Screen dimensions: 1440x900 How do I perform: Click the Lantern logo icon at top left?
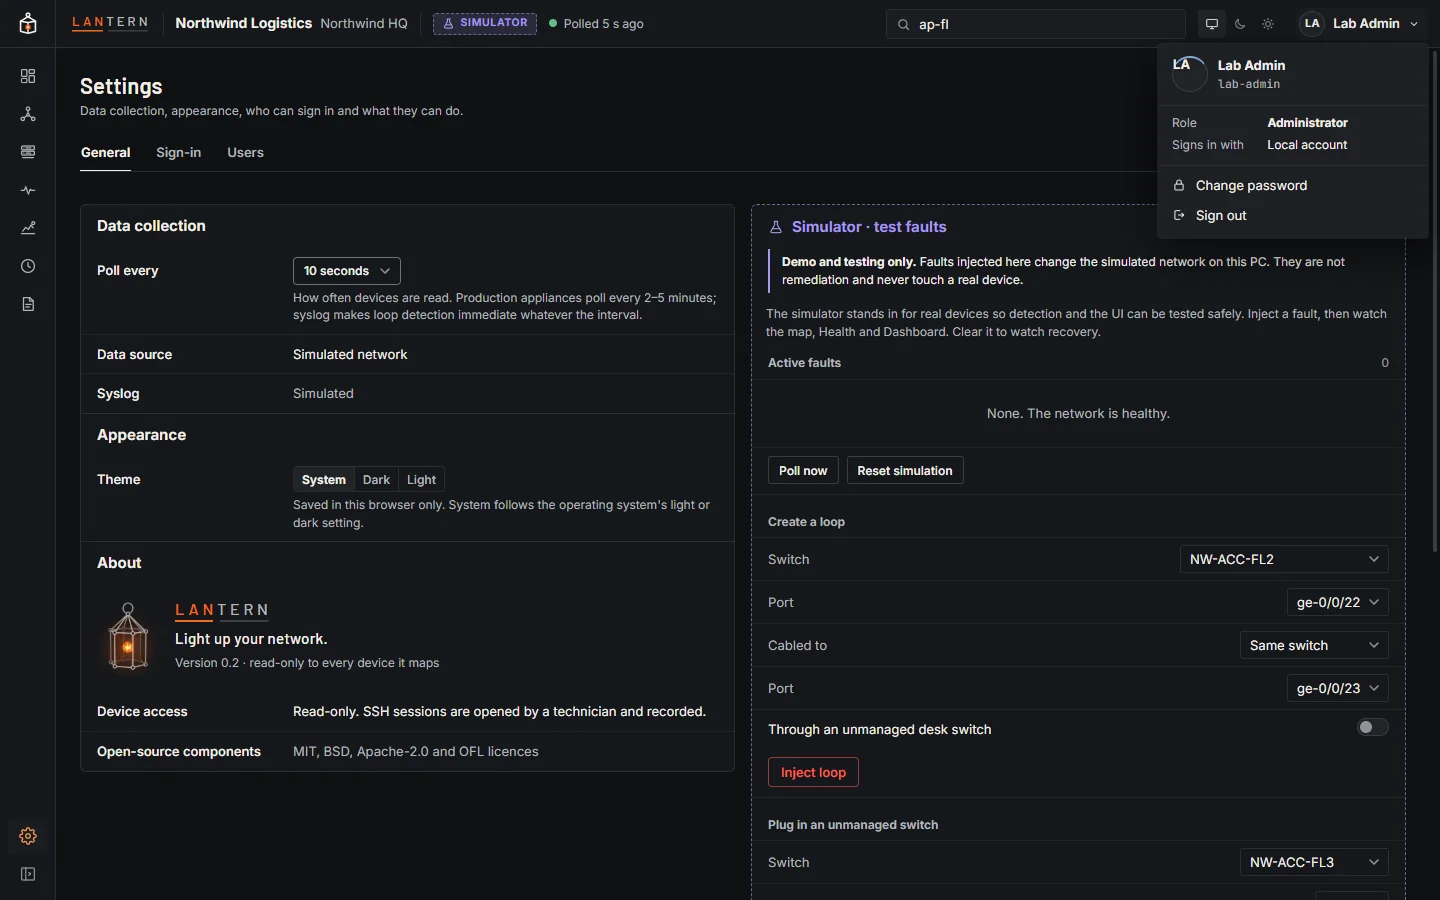28,24
